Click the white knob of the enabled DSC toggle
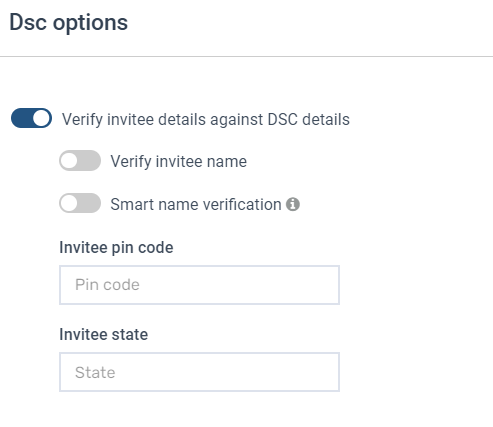Viewport: 493px width, 427px height. click(41, 118)
